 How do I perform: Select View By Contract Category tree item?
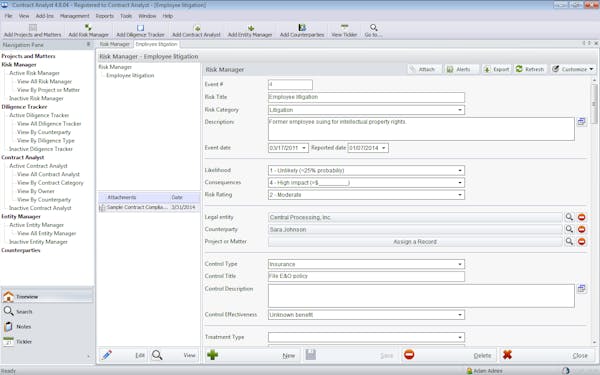pyautogui.click(x=50, y=183)
